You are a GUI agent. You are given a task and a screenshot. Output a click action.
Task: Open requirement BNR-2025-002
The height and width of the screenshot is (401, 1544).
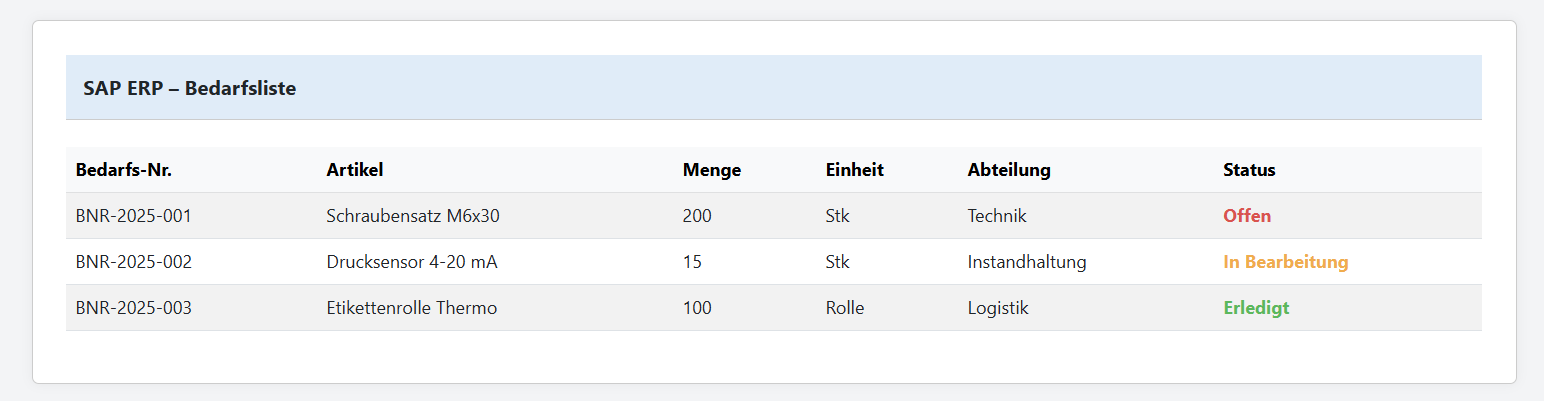pos(134,262)
